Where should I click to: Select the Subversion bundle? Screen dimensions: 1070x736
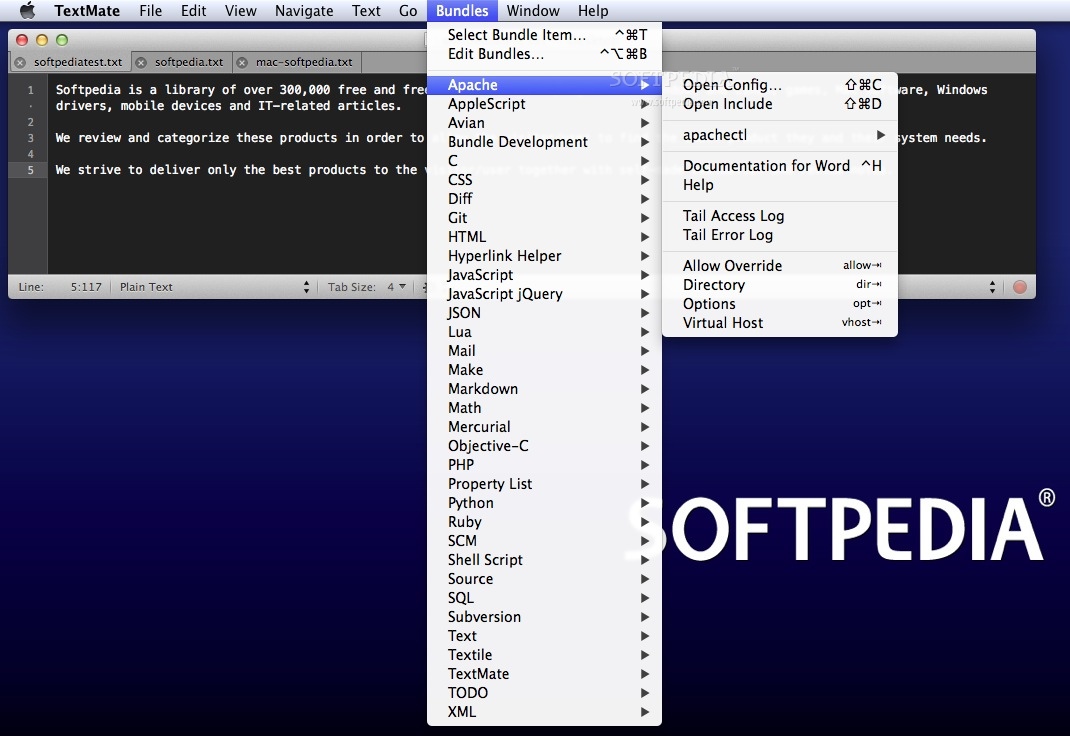(x=544, y=617)
